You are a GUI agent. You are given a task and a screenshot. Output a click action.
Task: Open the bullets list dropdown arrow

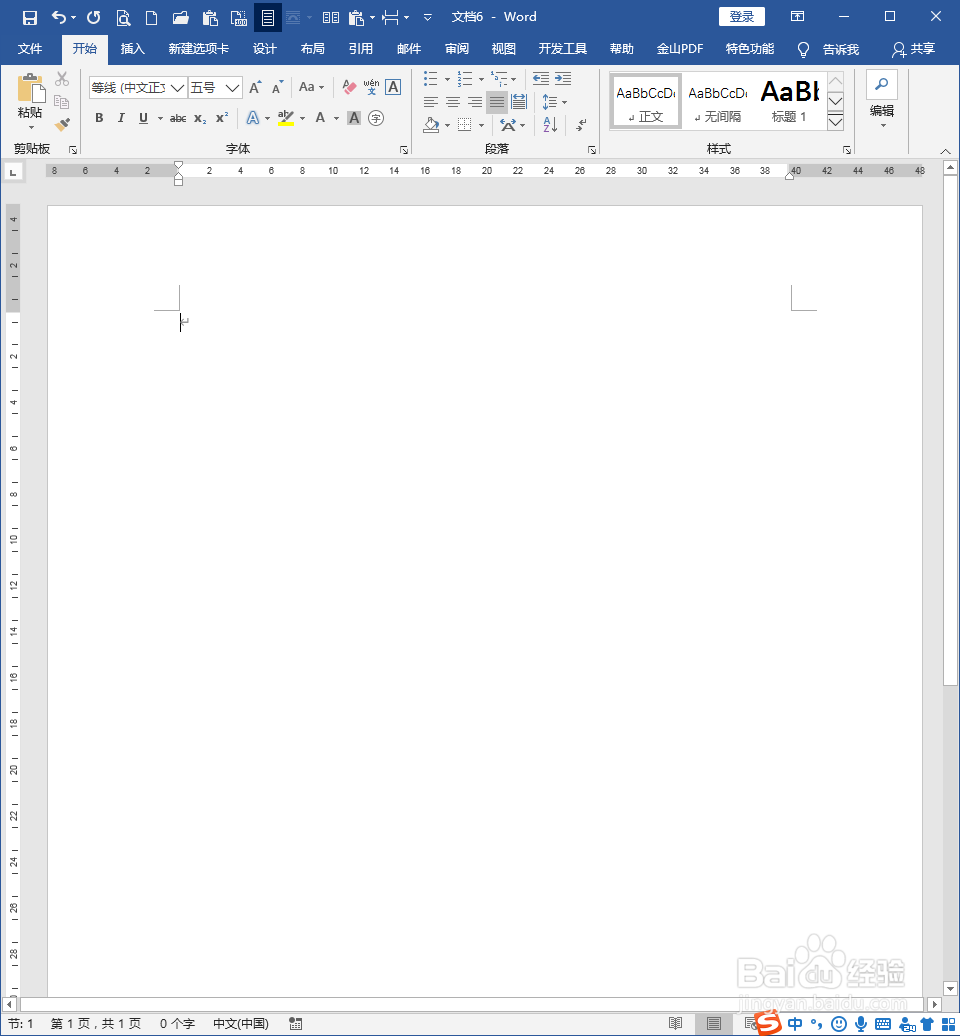(x=447, y=79)
